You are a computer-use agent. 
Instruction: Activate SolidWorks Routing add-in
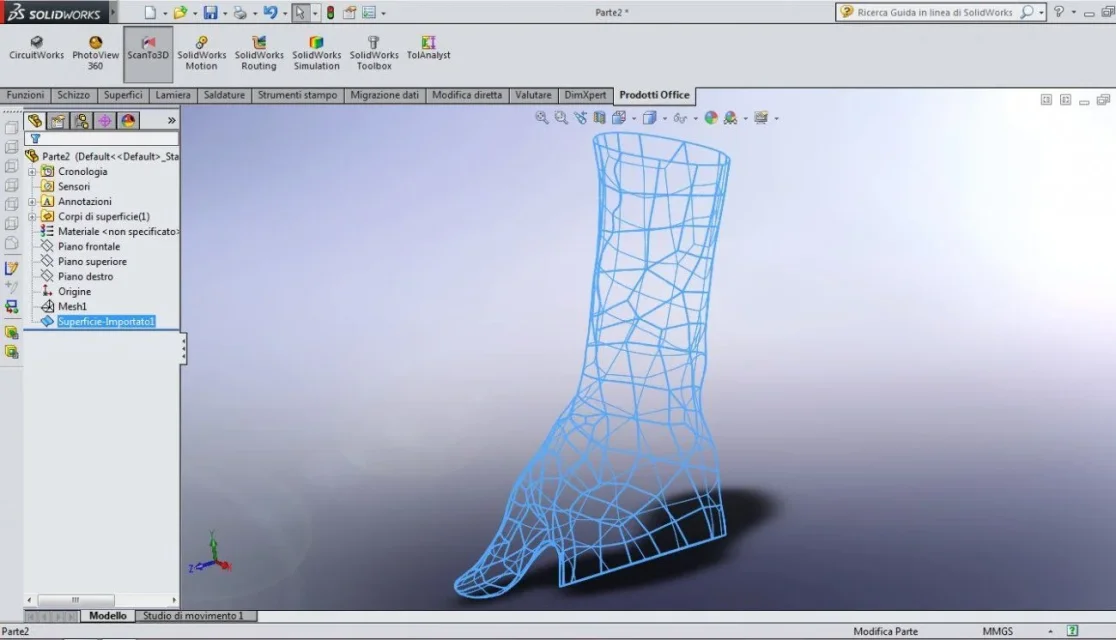pyautogui.click(x=259, y=53)
